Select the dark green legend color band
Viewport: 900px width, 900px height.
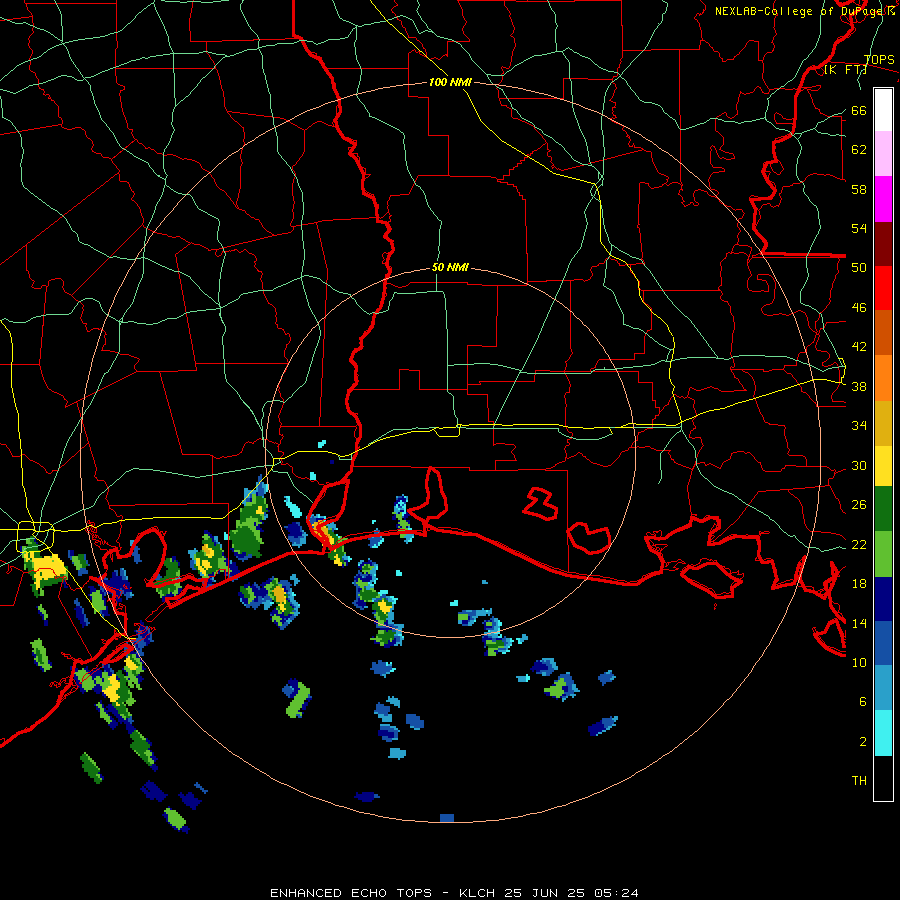point(883,509)
